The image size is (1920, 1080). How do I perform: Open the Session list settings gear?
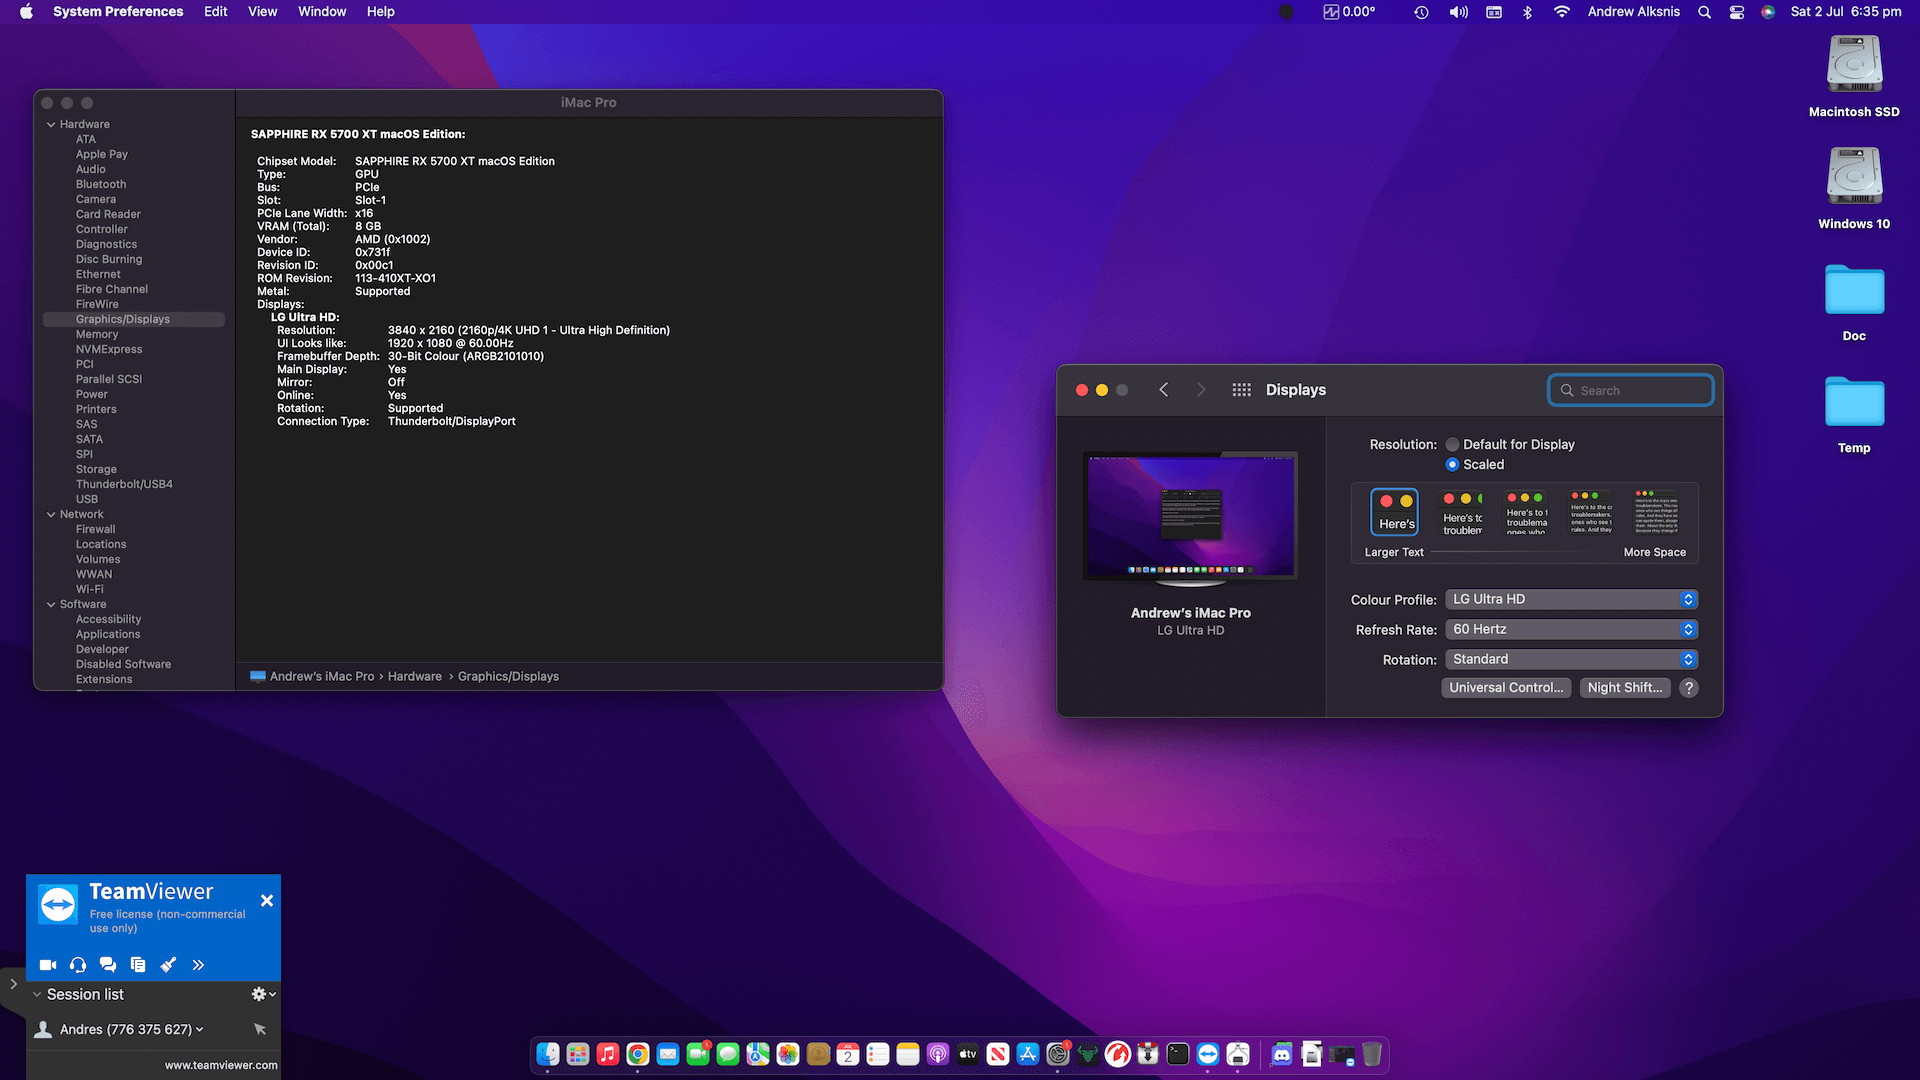(x=258, y=993)
